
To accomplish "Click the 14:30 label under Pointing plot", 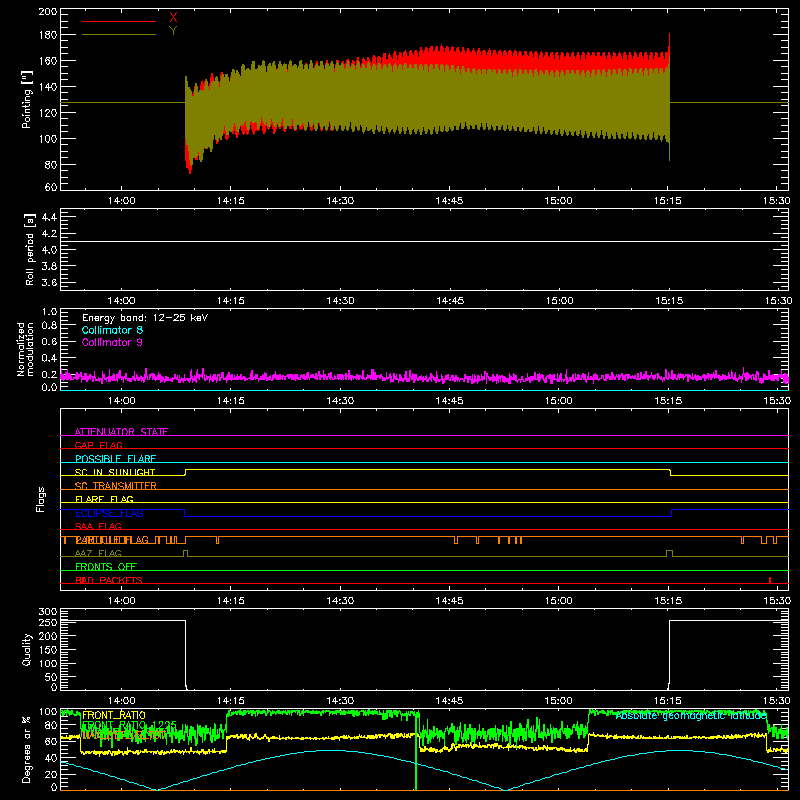I will point(340,201).
